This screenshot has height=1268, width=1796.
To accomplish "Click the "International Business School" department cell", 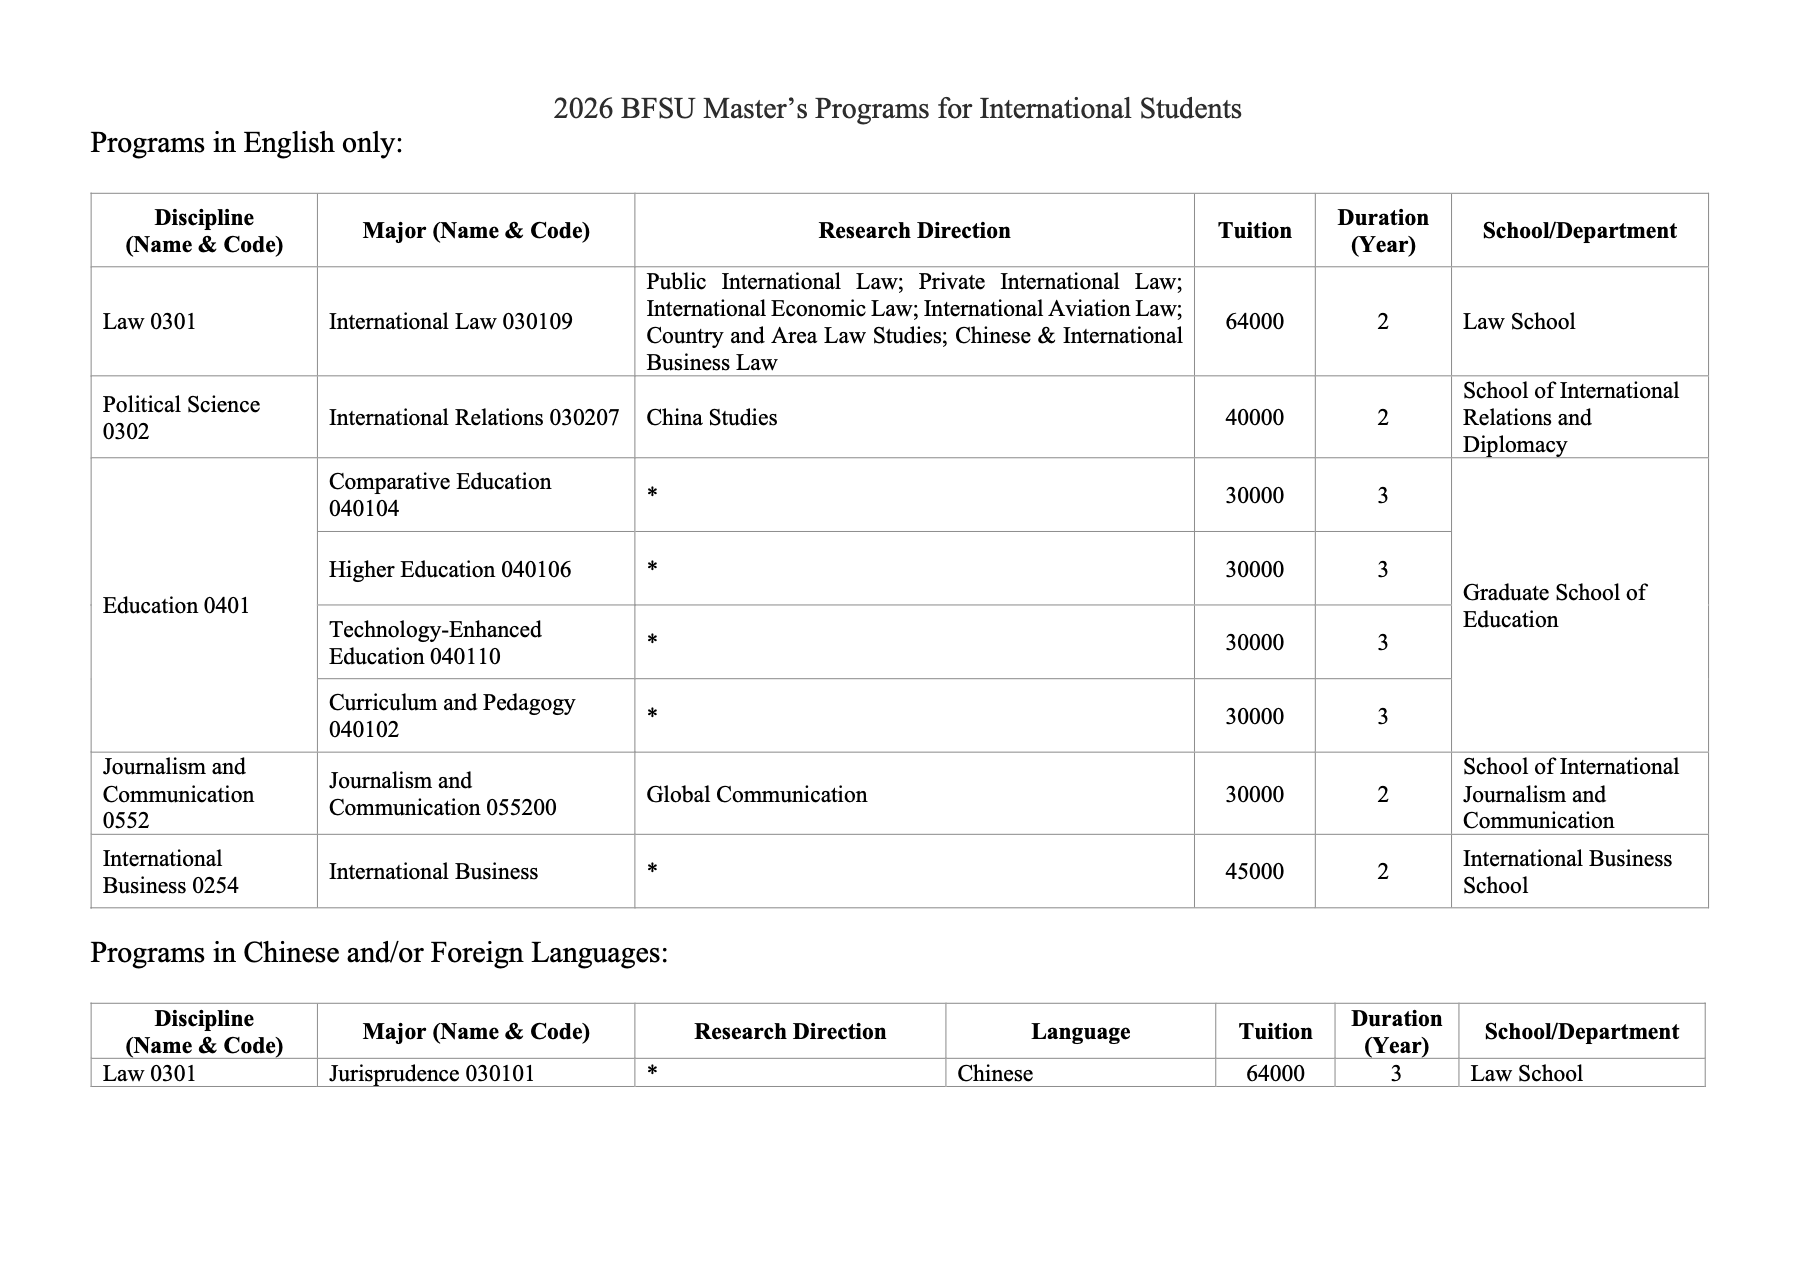I will (x=1566, y=871).
